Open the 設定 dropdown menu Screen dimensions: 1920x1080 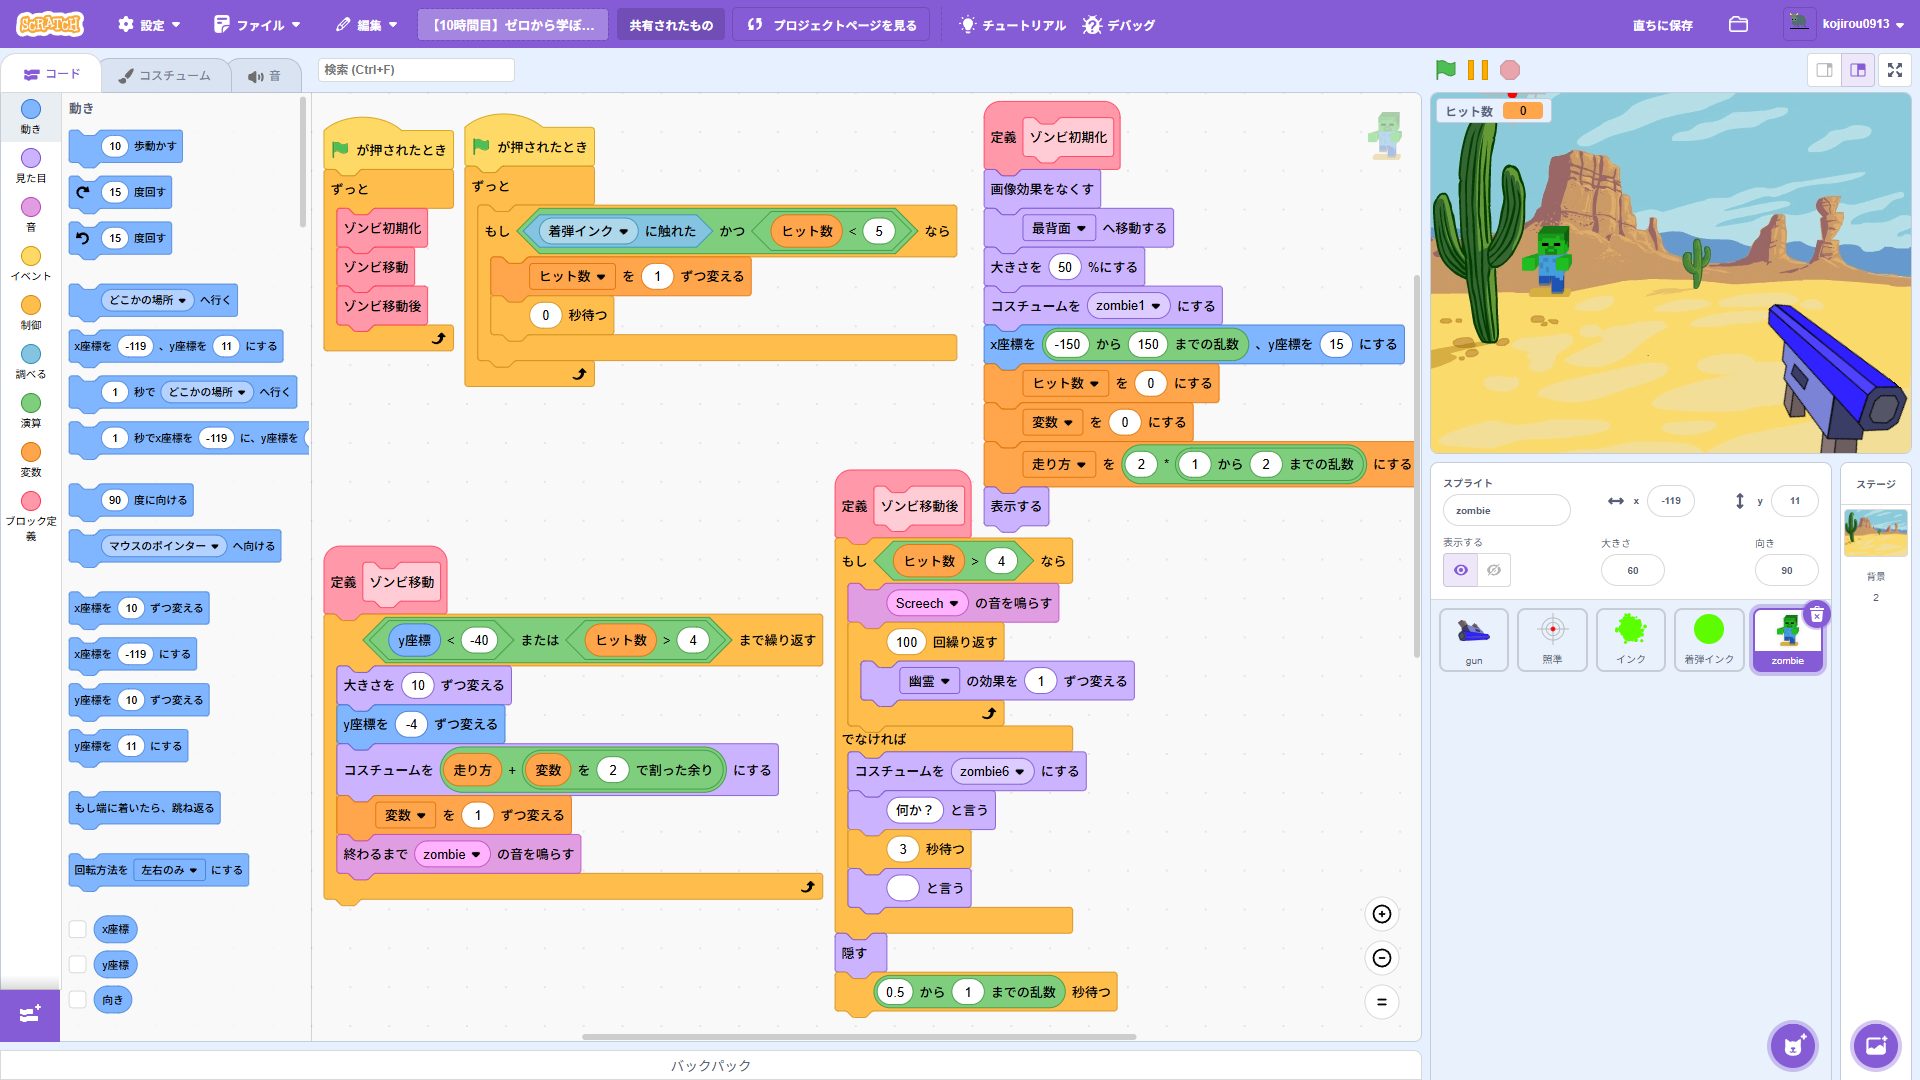(x=150, y=24)
